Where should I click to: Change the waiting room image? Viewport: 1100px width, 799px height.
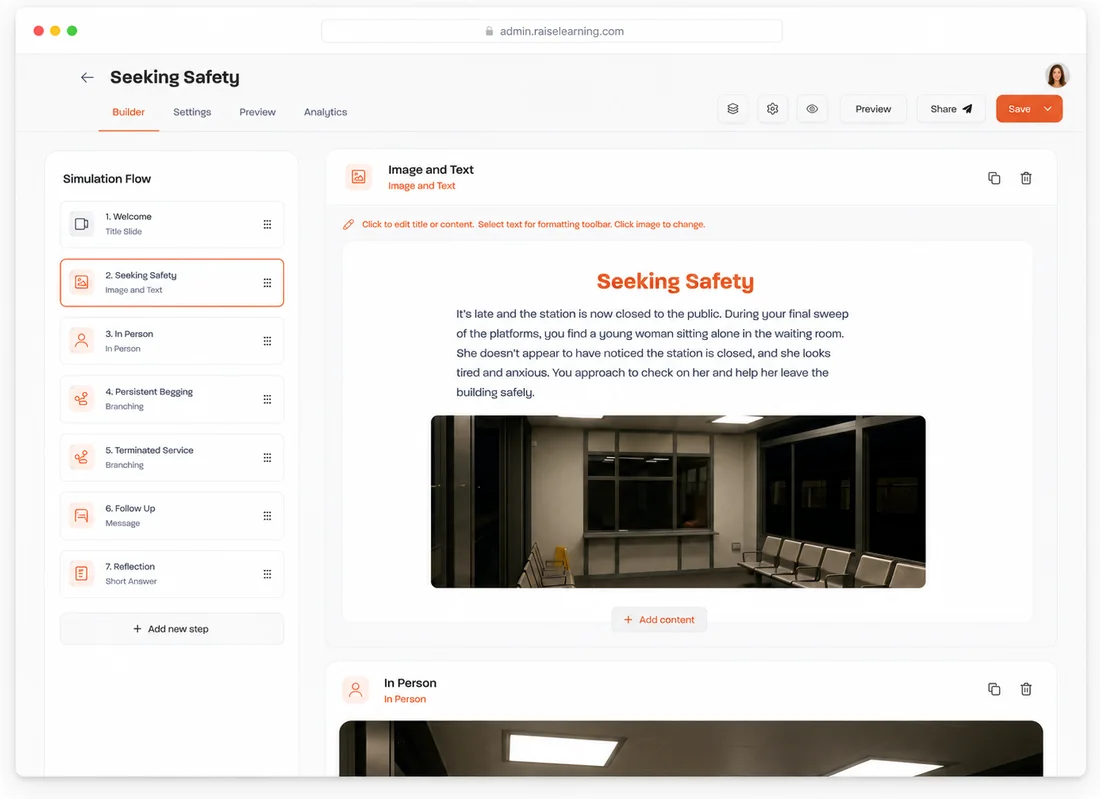(x=678, y=502)
